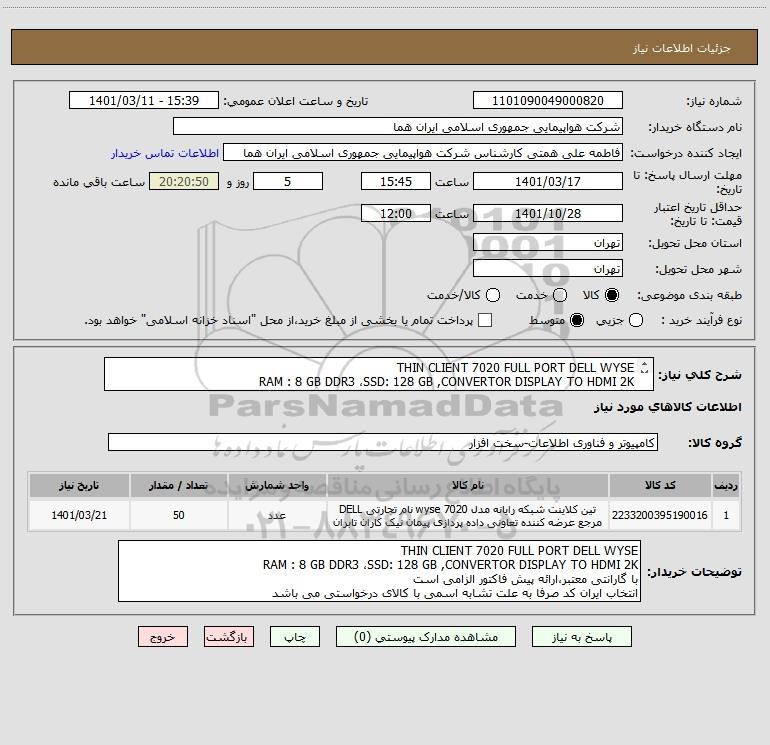Click the خروج exit button

coord(163,637)
